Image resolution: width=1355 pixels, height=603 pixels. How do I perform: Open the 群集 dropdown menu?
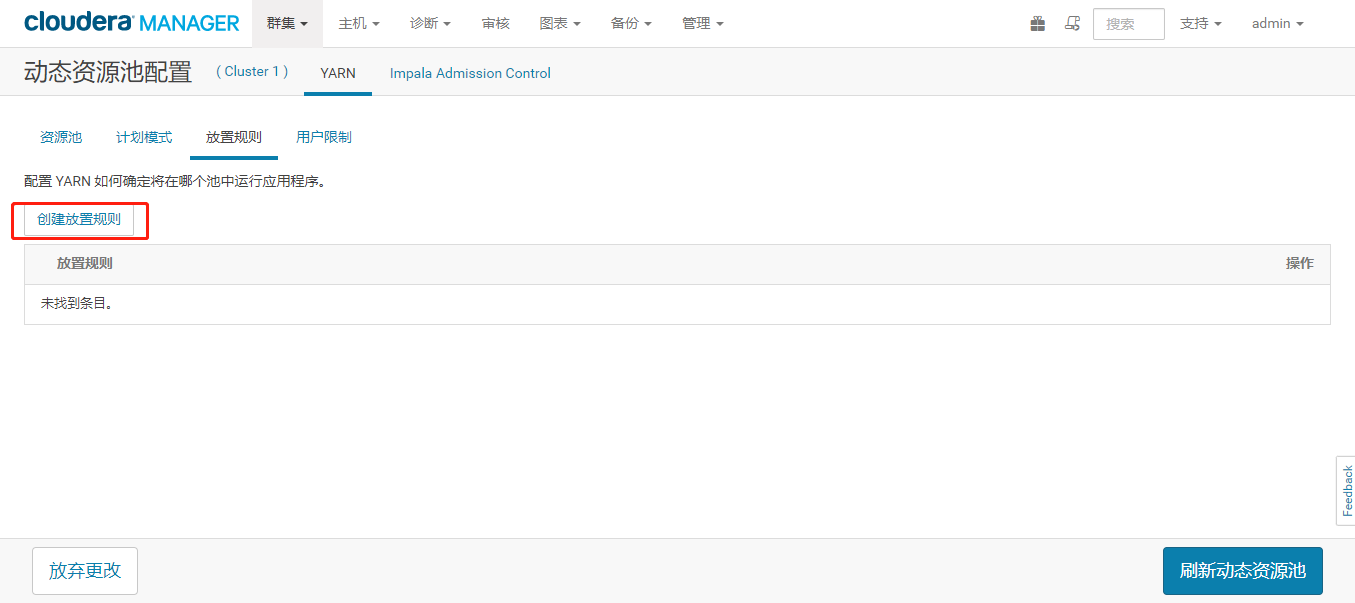(x=287, y=23)
